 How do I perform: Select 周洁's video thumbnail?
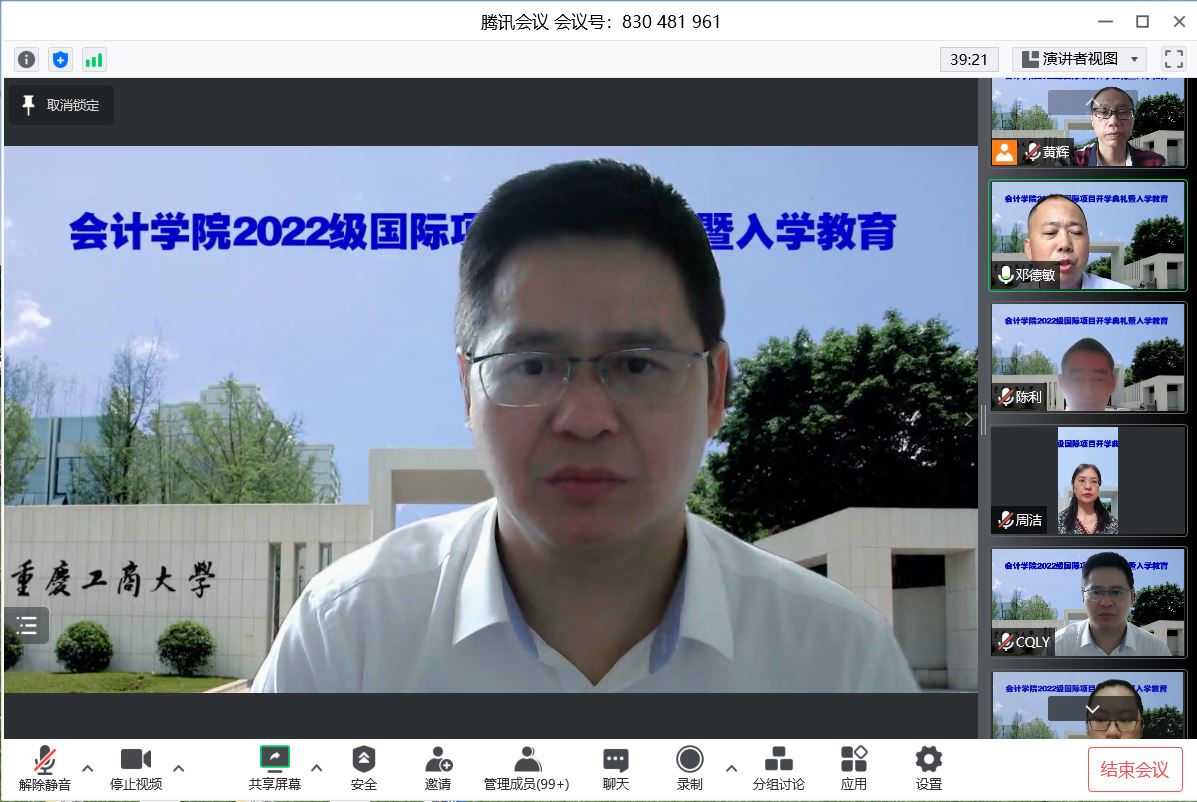[x=1088, y=481]
